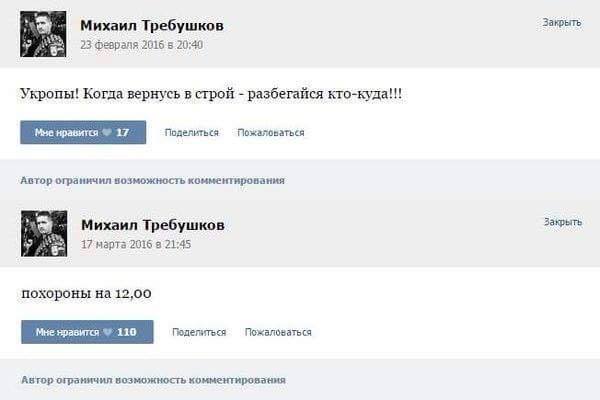Click the heart icon on the 17-likes post
The width and height of the screenshot is (600, 400).
click(107, 132)
